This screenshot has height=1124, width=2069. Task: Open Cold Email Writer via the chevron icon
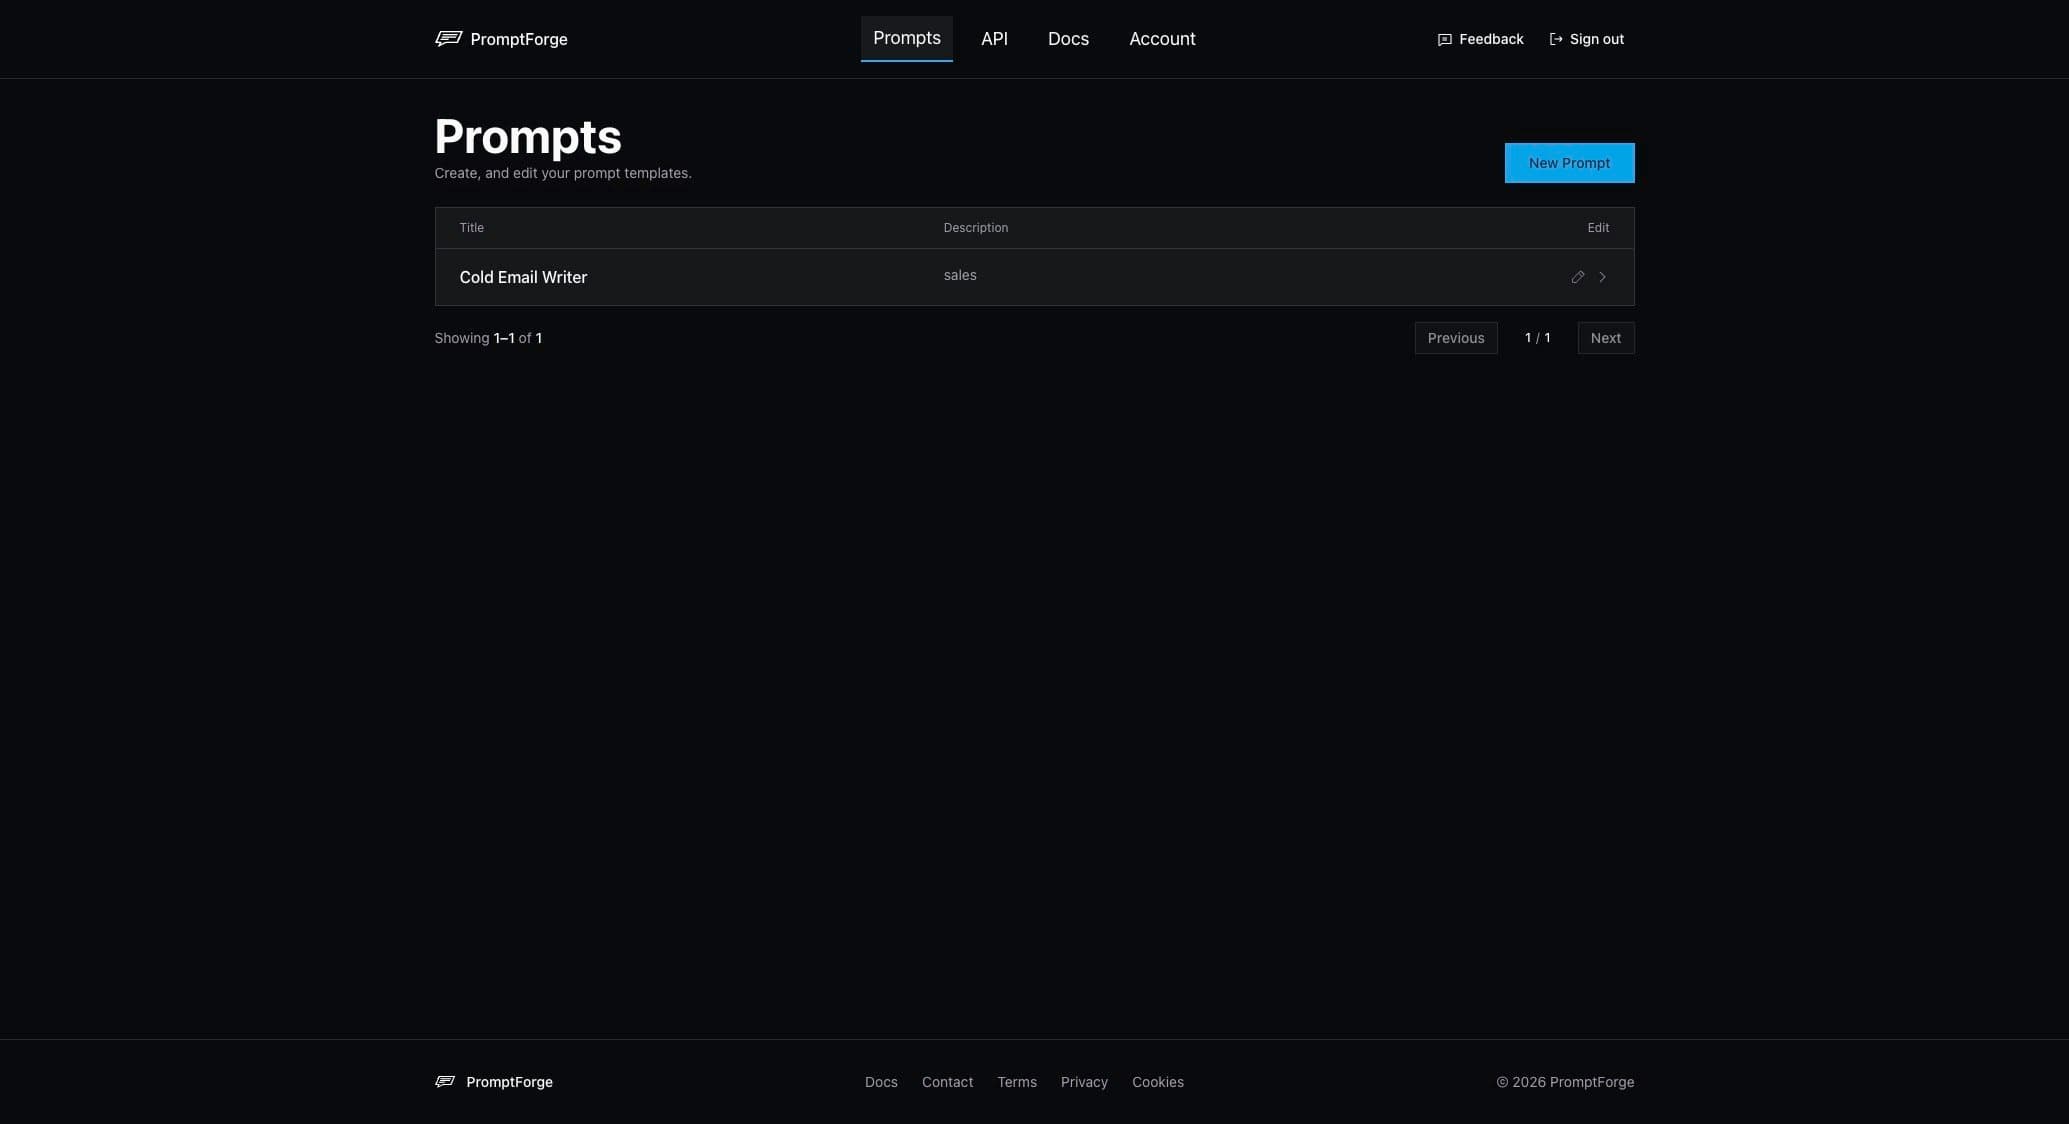click(1602, 277)
